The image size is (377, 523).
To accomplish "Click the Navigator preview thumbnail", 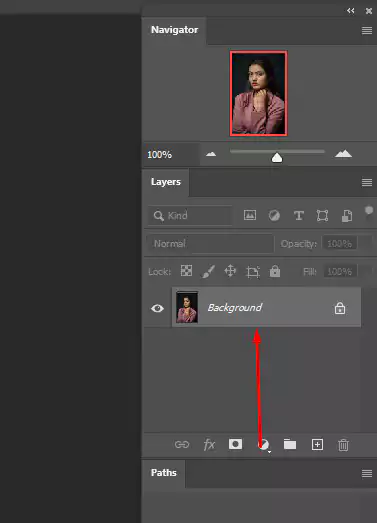I will [259, 93].
